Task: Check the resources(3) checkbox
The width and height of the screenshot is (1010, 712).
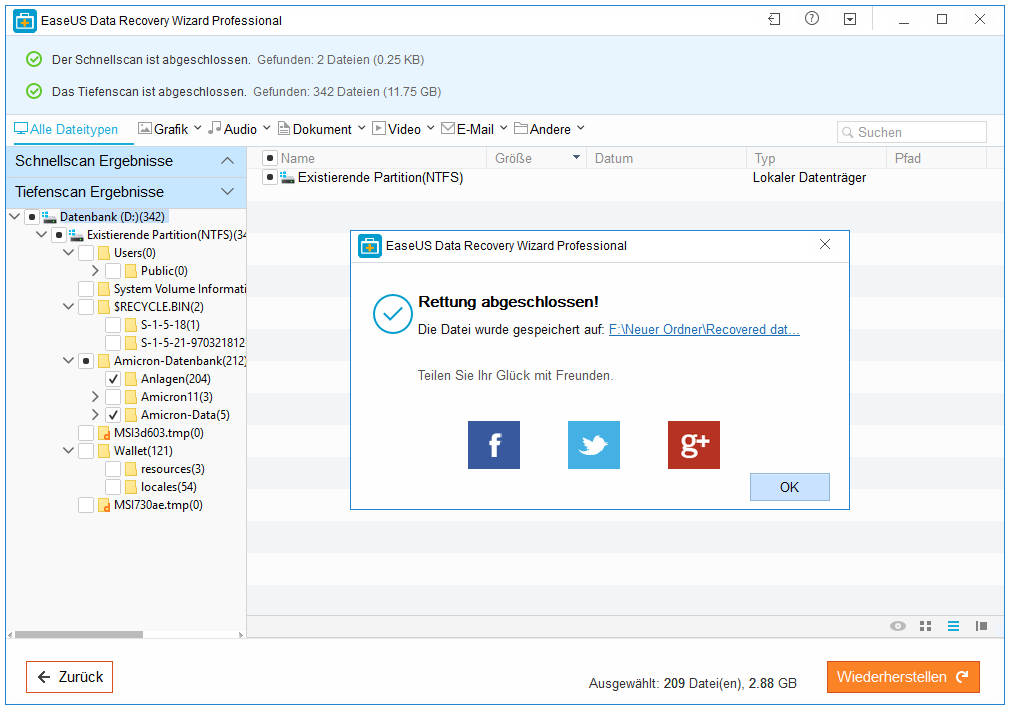Action: [113, 469]
